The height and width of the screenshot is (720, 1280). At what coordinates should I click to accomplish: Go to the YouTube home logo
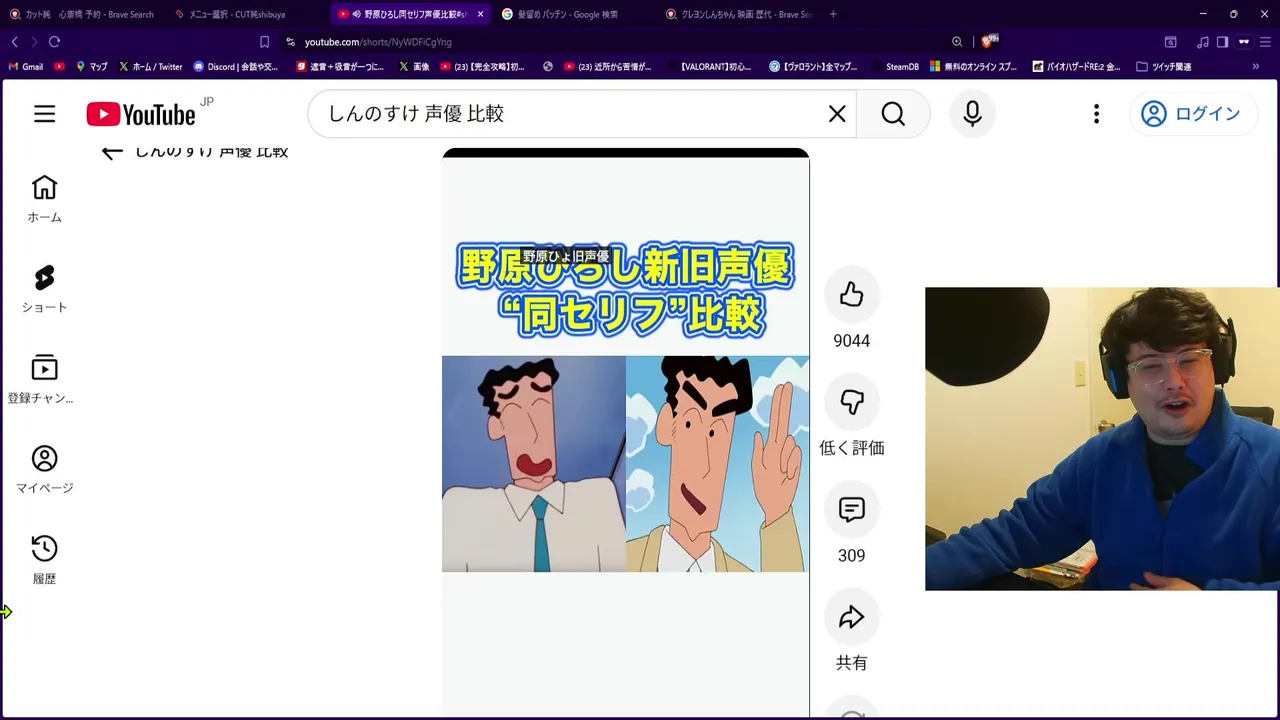141,114
